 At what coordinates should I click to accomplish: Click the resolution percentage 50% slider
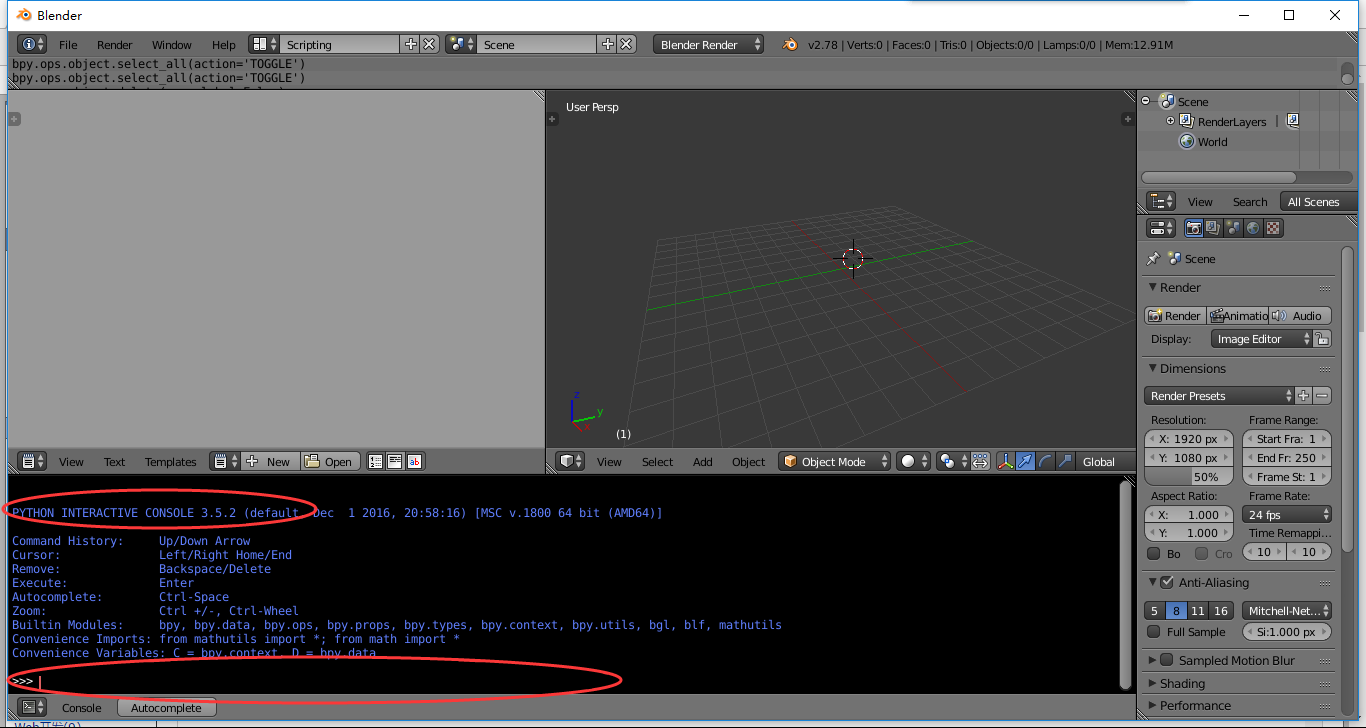point(1188,477)
